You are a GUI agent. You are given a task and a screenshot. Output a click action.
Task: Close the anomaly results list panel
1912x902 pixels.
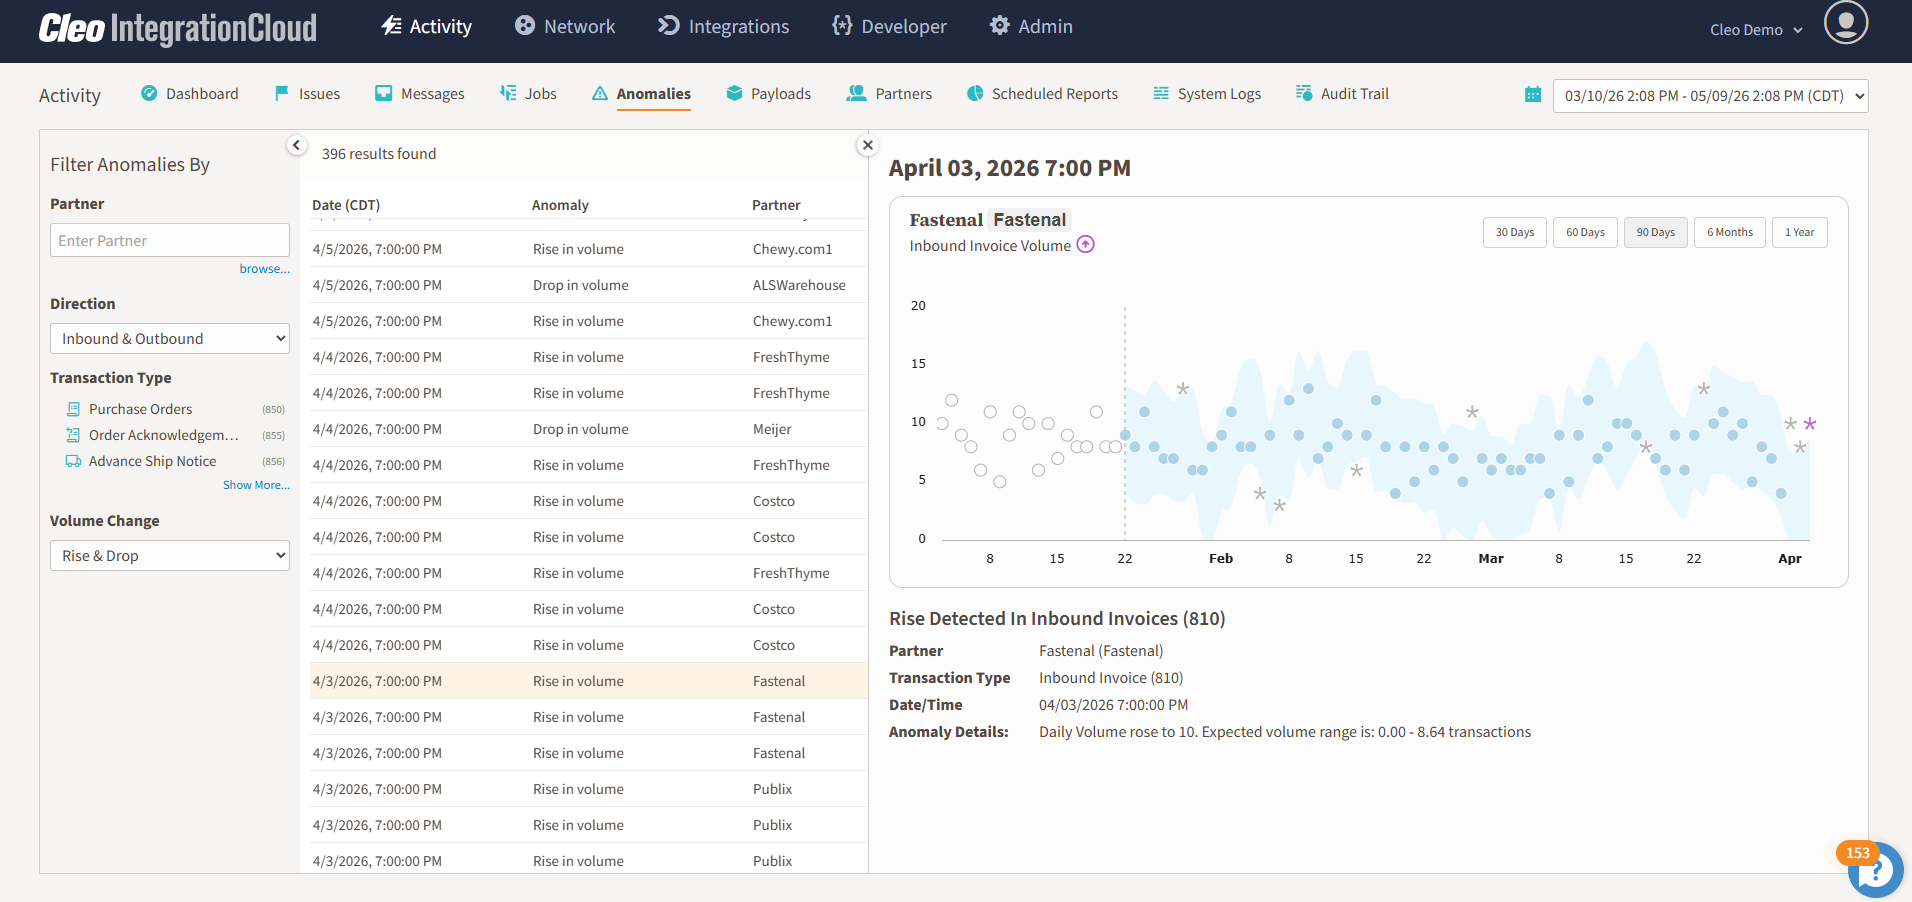(x=867, y=145)
